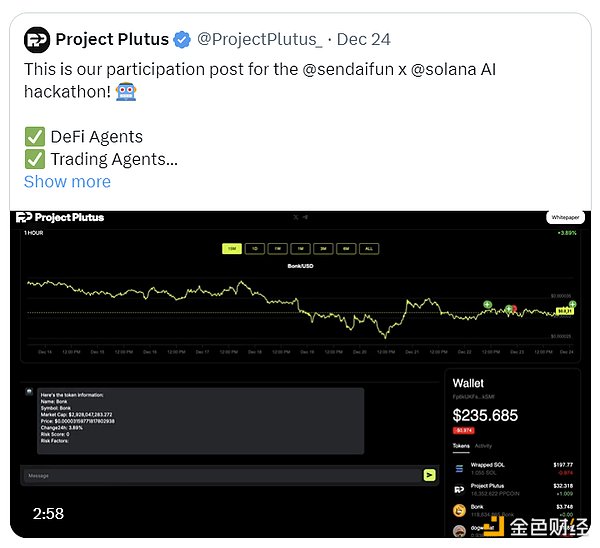The height and width of the screenshot is (548, 600).
Task: Click the green buy marker on chart
Action: tap(487, 304)
